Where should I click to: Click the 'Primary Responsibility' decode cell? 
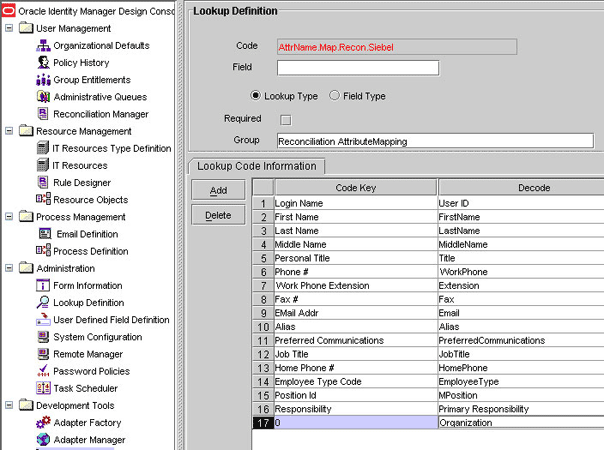[521, 409]
